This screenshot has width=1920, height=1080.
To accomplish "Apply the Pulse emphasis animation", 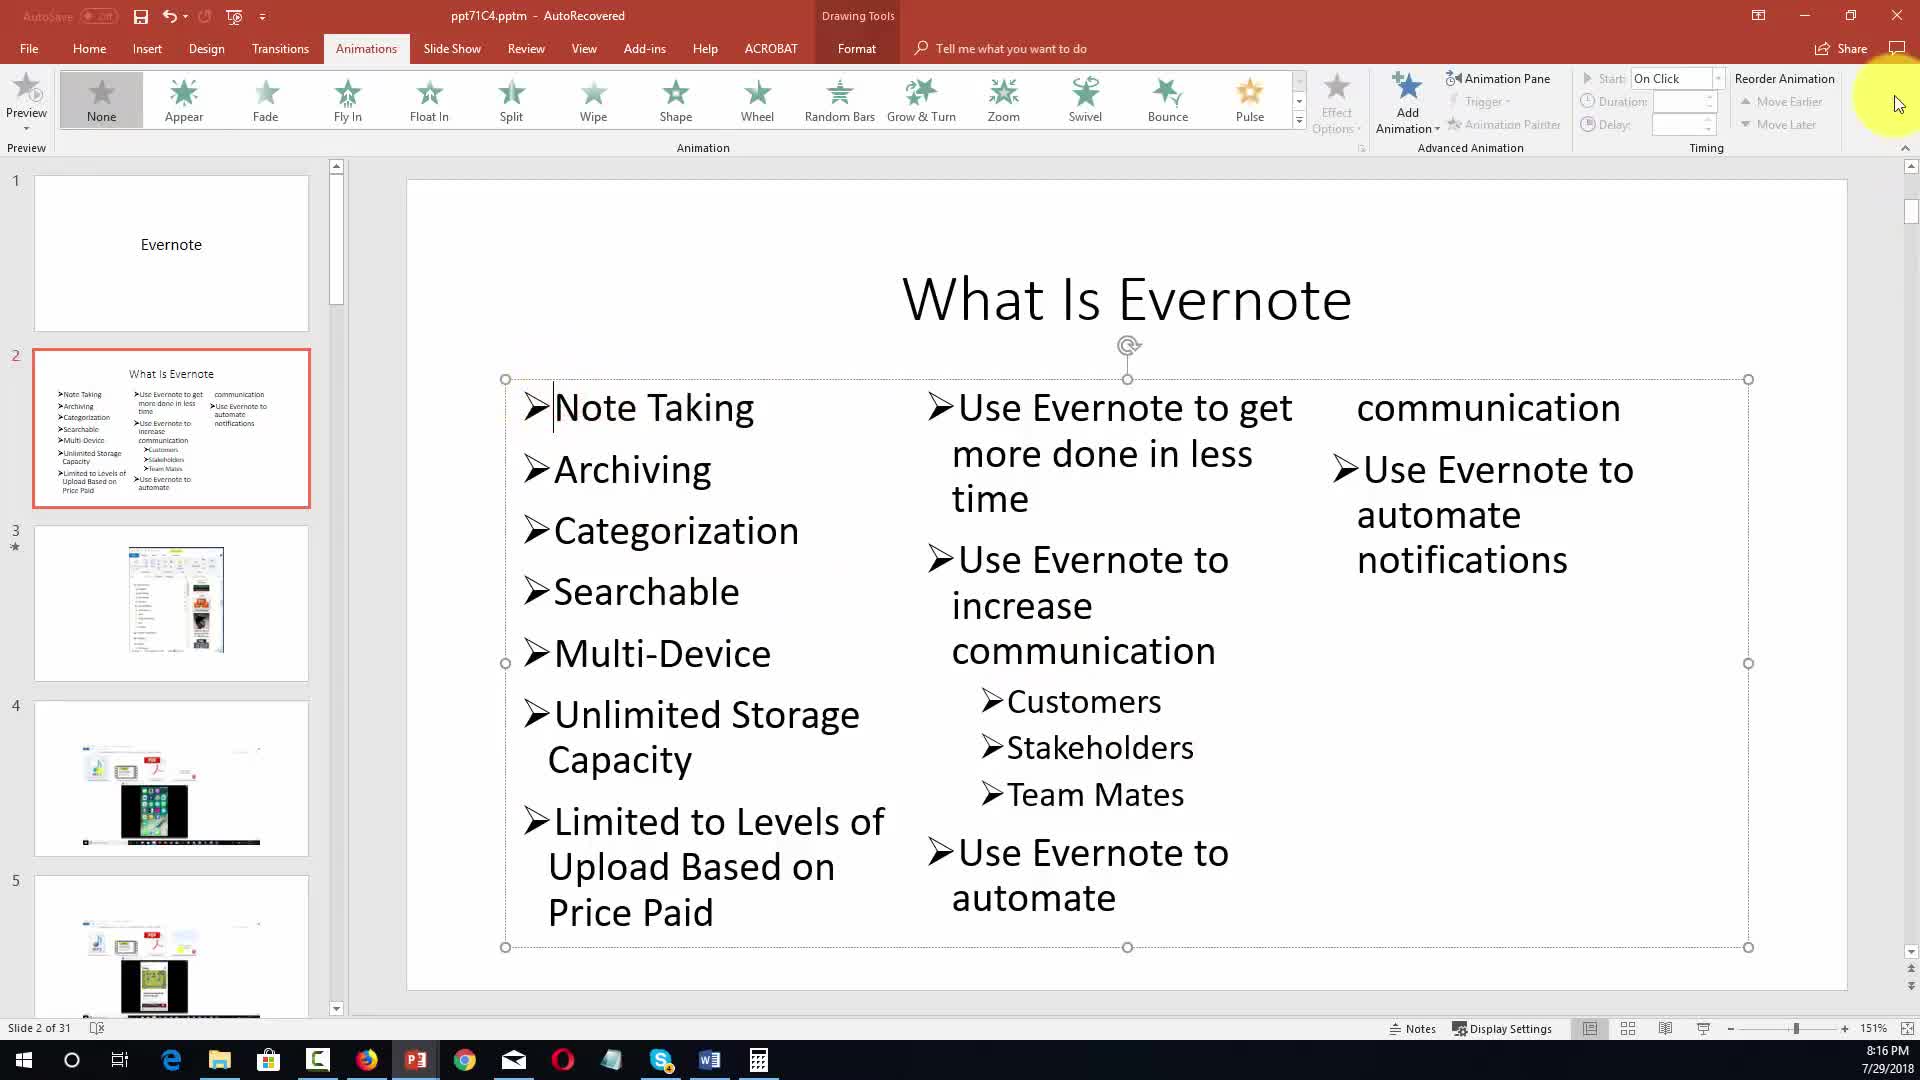I will point(1249,100).
